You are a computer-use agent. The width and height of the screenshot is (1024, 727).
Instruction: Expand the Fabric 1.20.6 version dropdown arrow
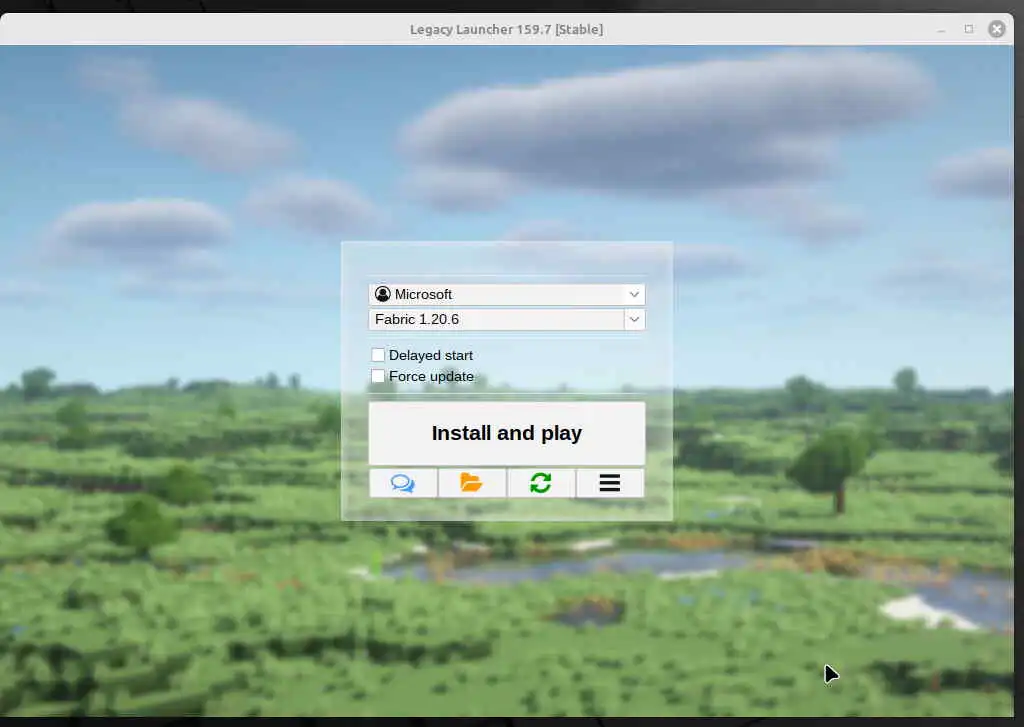coord(634,319)
